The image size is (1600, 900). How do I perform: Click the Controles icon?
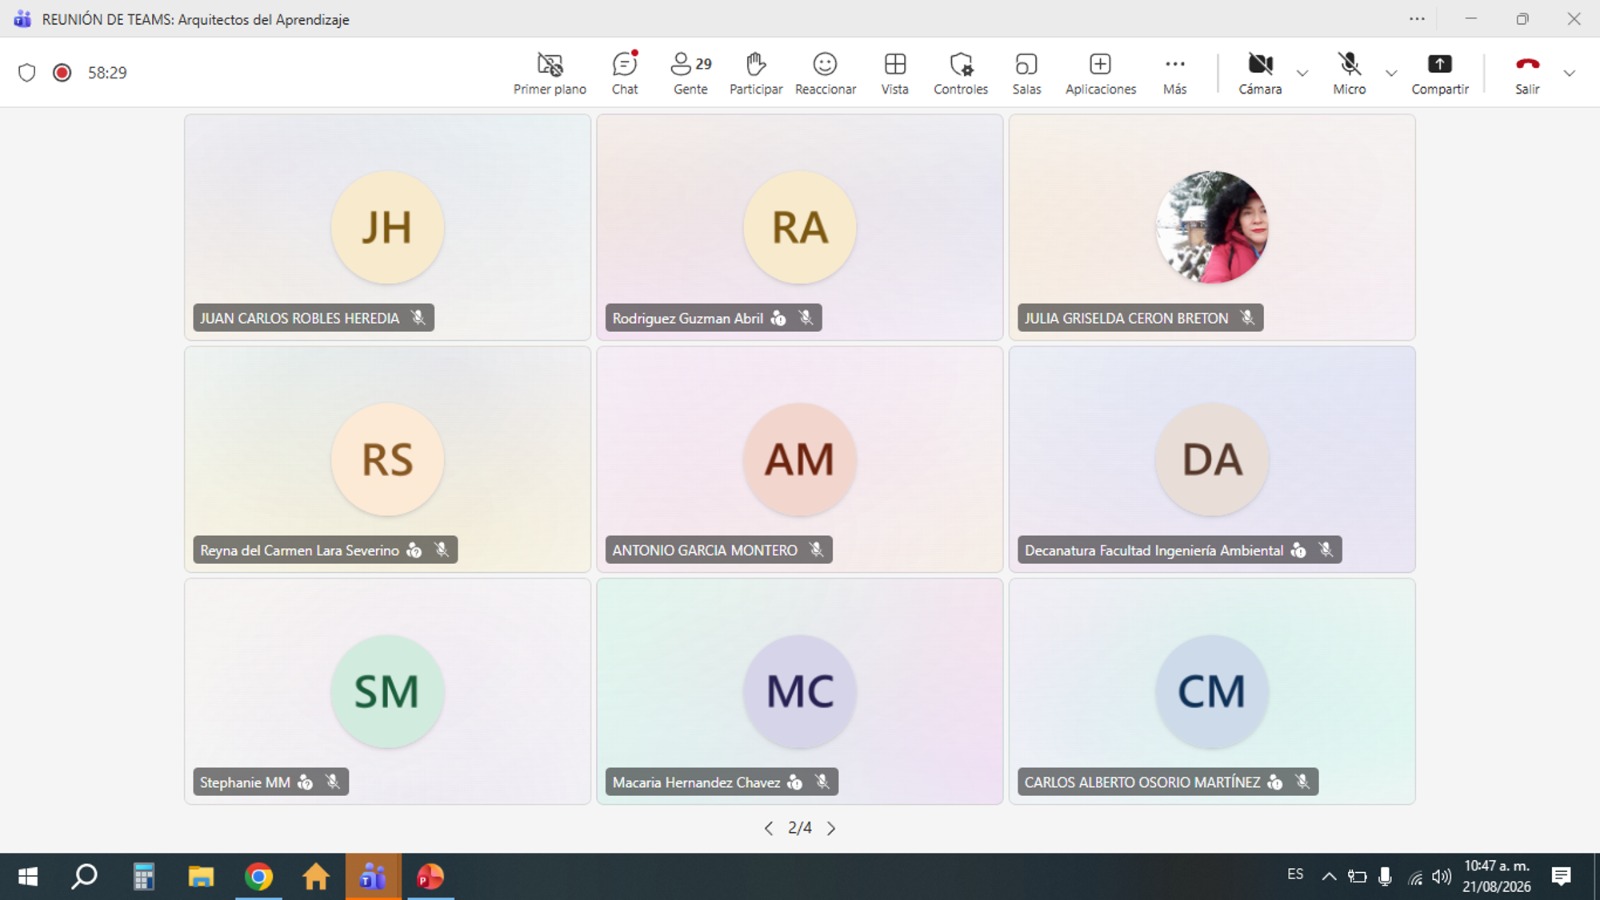(961, 73)
